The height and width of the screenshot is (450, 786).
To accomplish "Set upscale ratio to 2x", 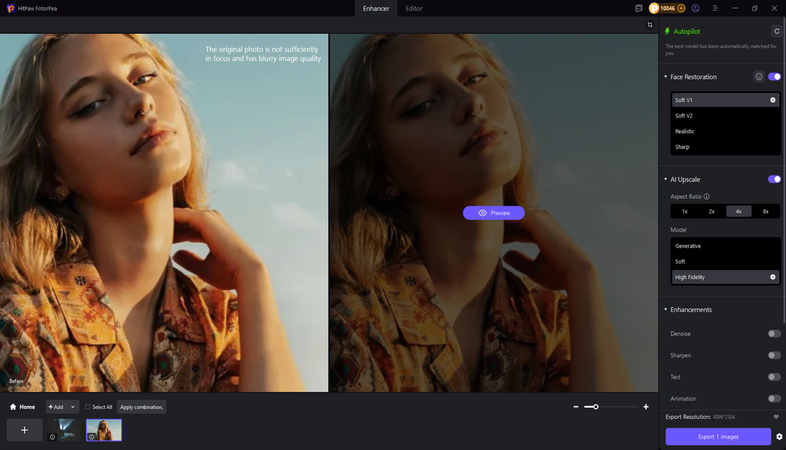I will [711, 211].
